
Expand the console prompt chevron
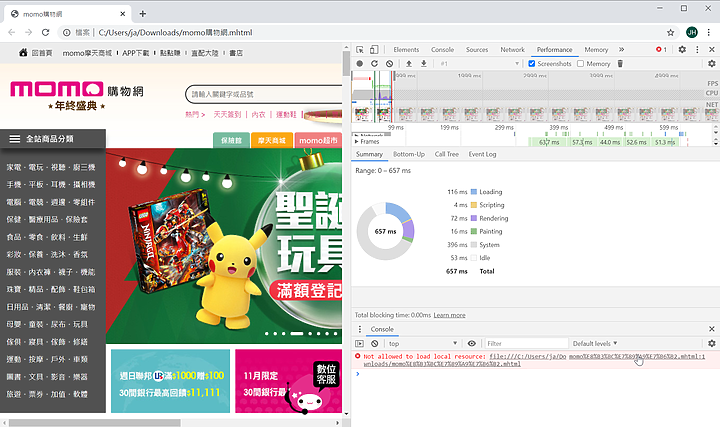click(358, 374)
